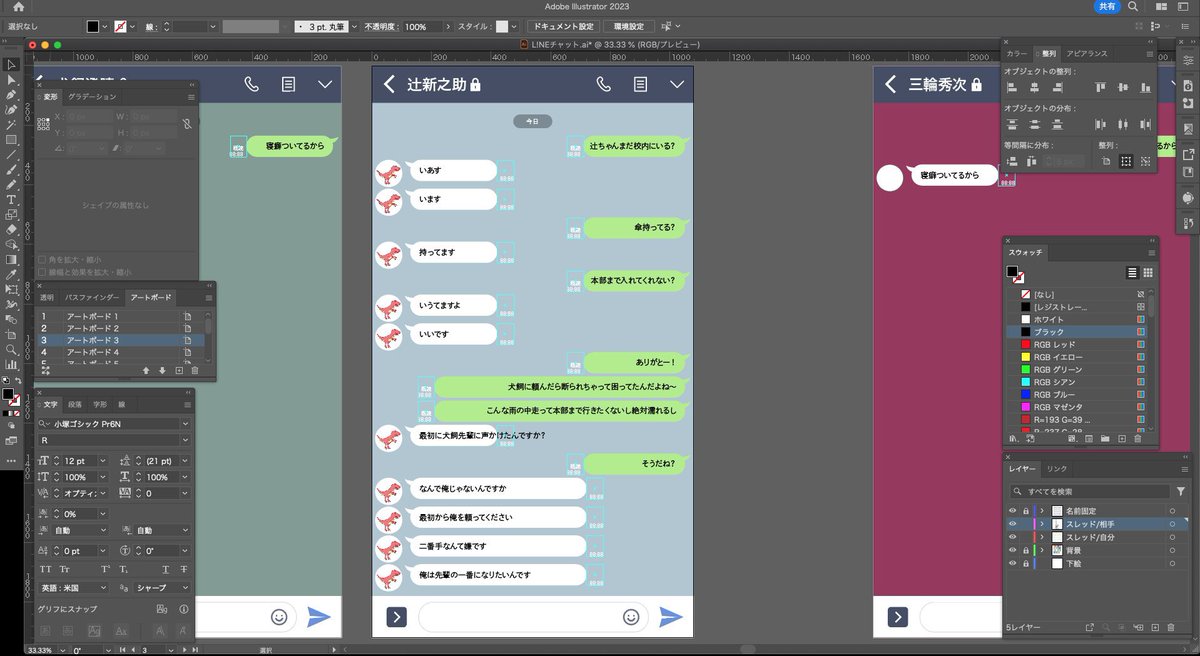Open the font style R dropdown

point(184,440)
